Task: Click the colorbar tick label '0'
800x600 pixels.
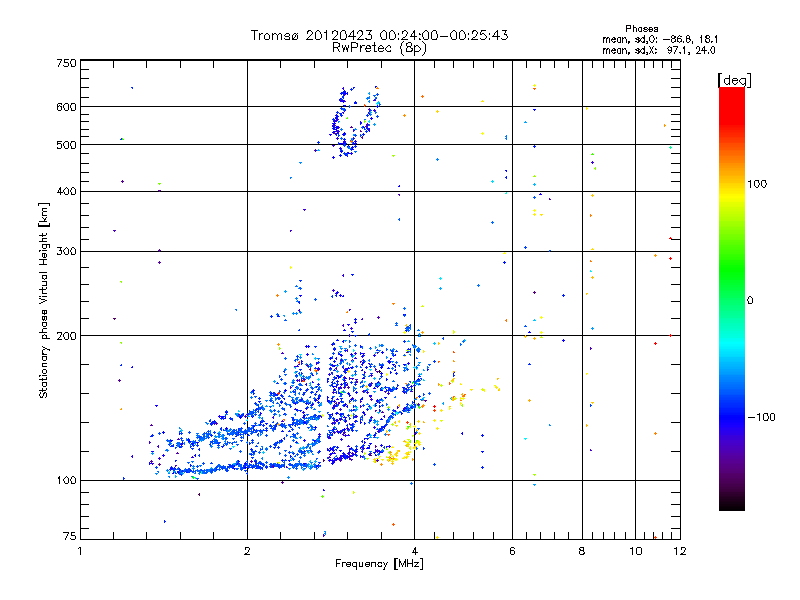Action: pyautogui.click(x=750, y=301)
